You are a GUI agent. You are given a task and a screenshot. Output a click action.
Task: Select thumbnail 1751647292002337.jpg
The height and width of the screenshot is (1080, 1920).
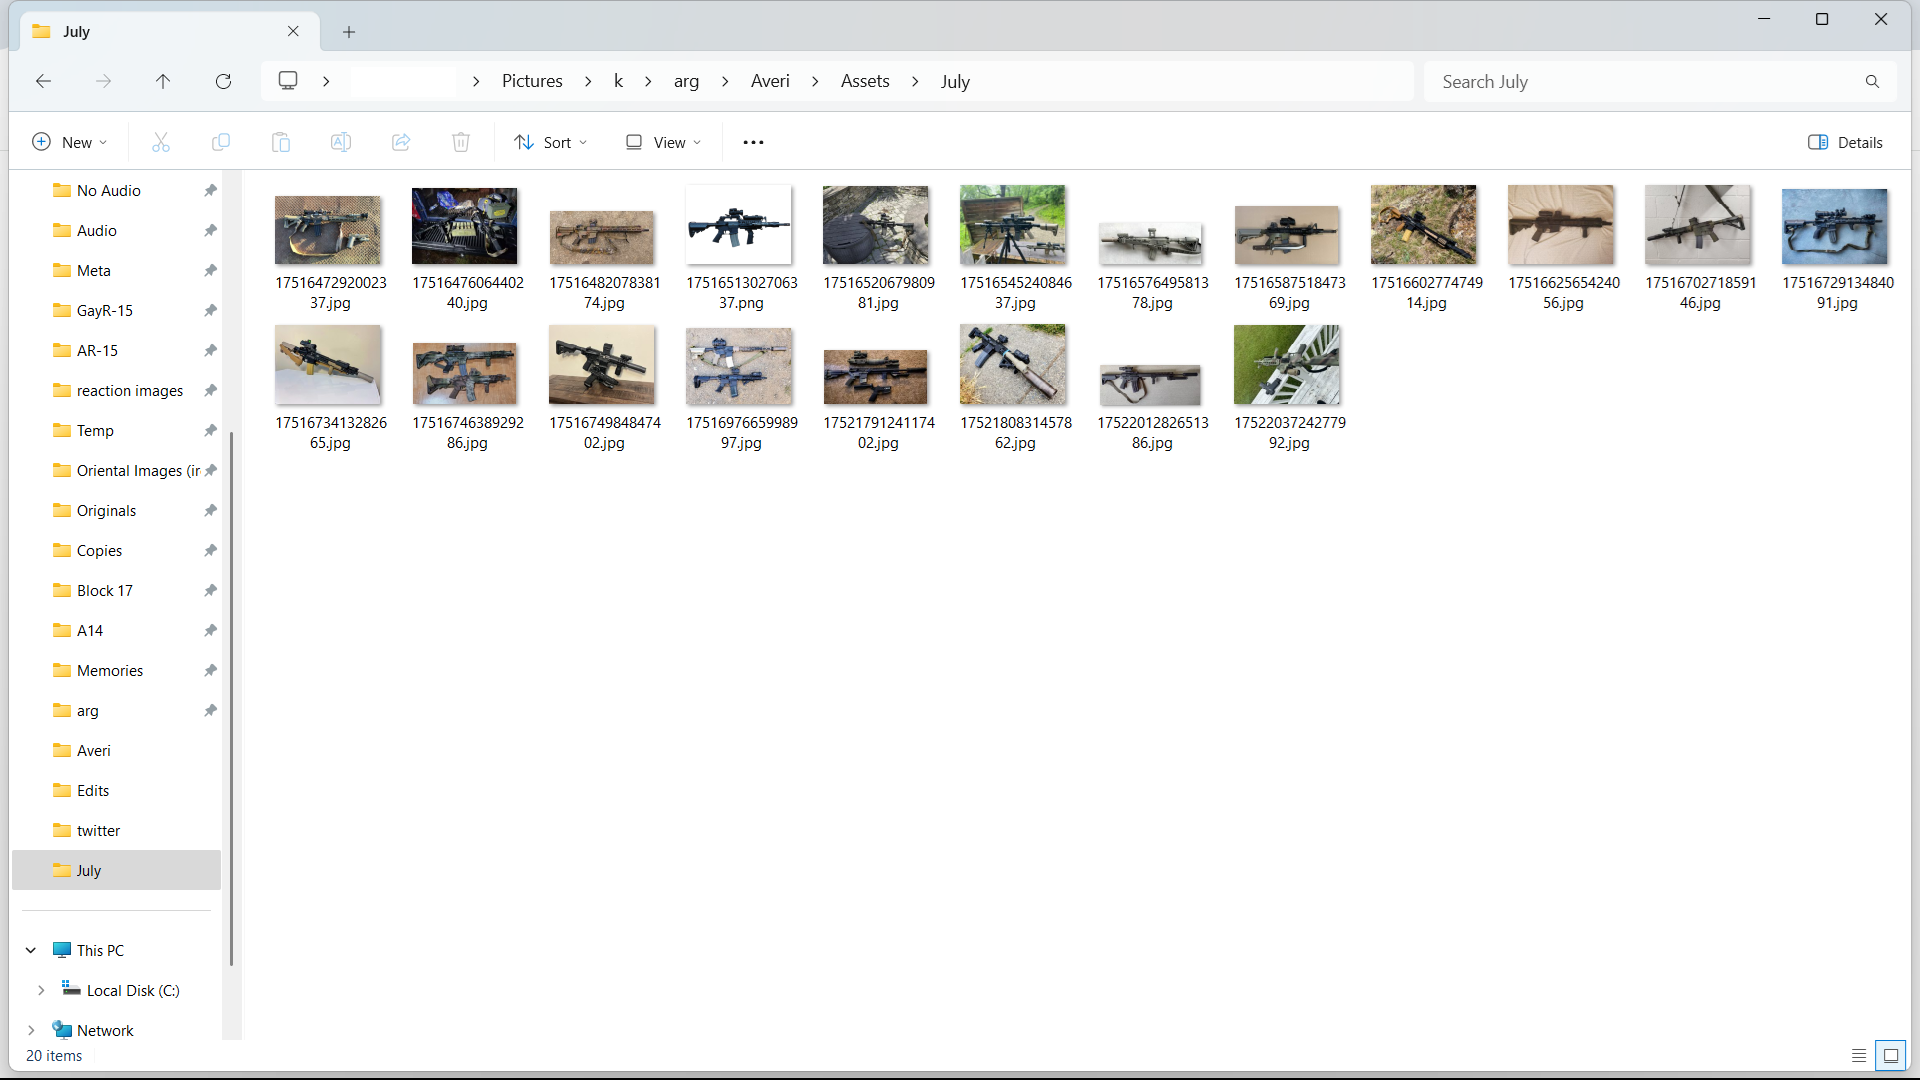click(328, 230)
